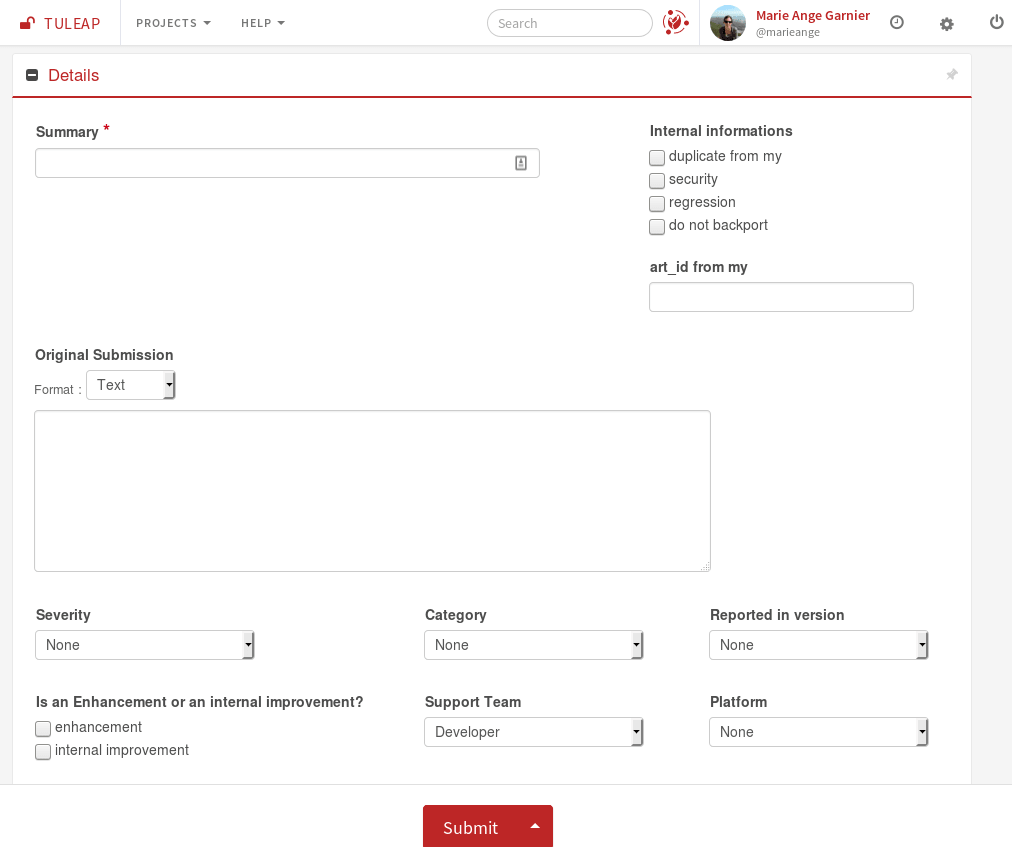Image resolution: width=1012 pixels, height=847 pixels.
Task: Open the Format Text dropdown
Action: click(130, 385)
